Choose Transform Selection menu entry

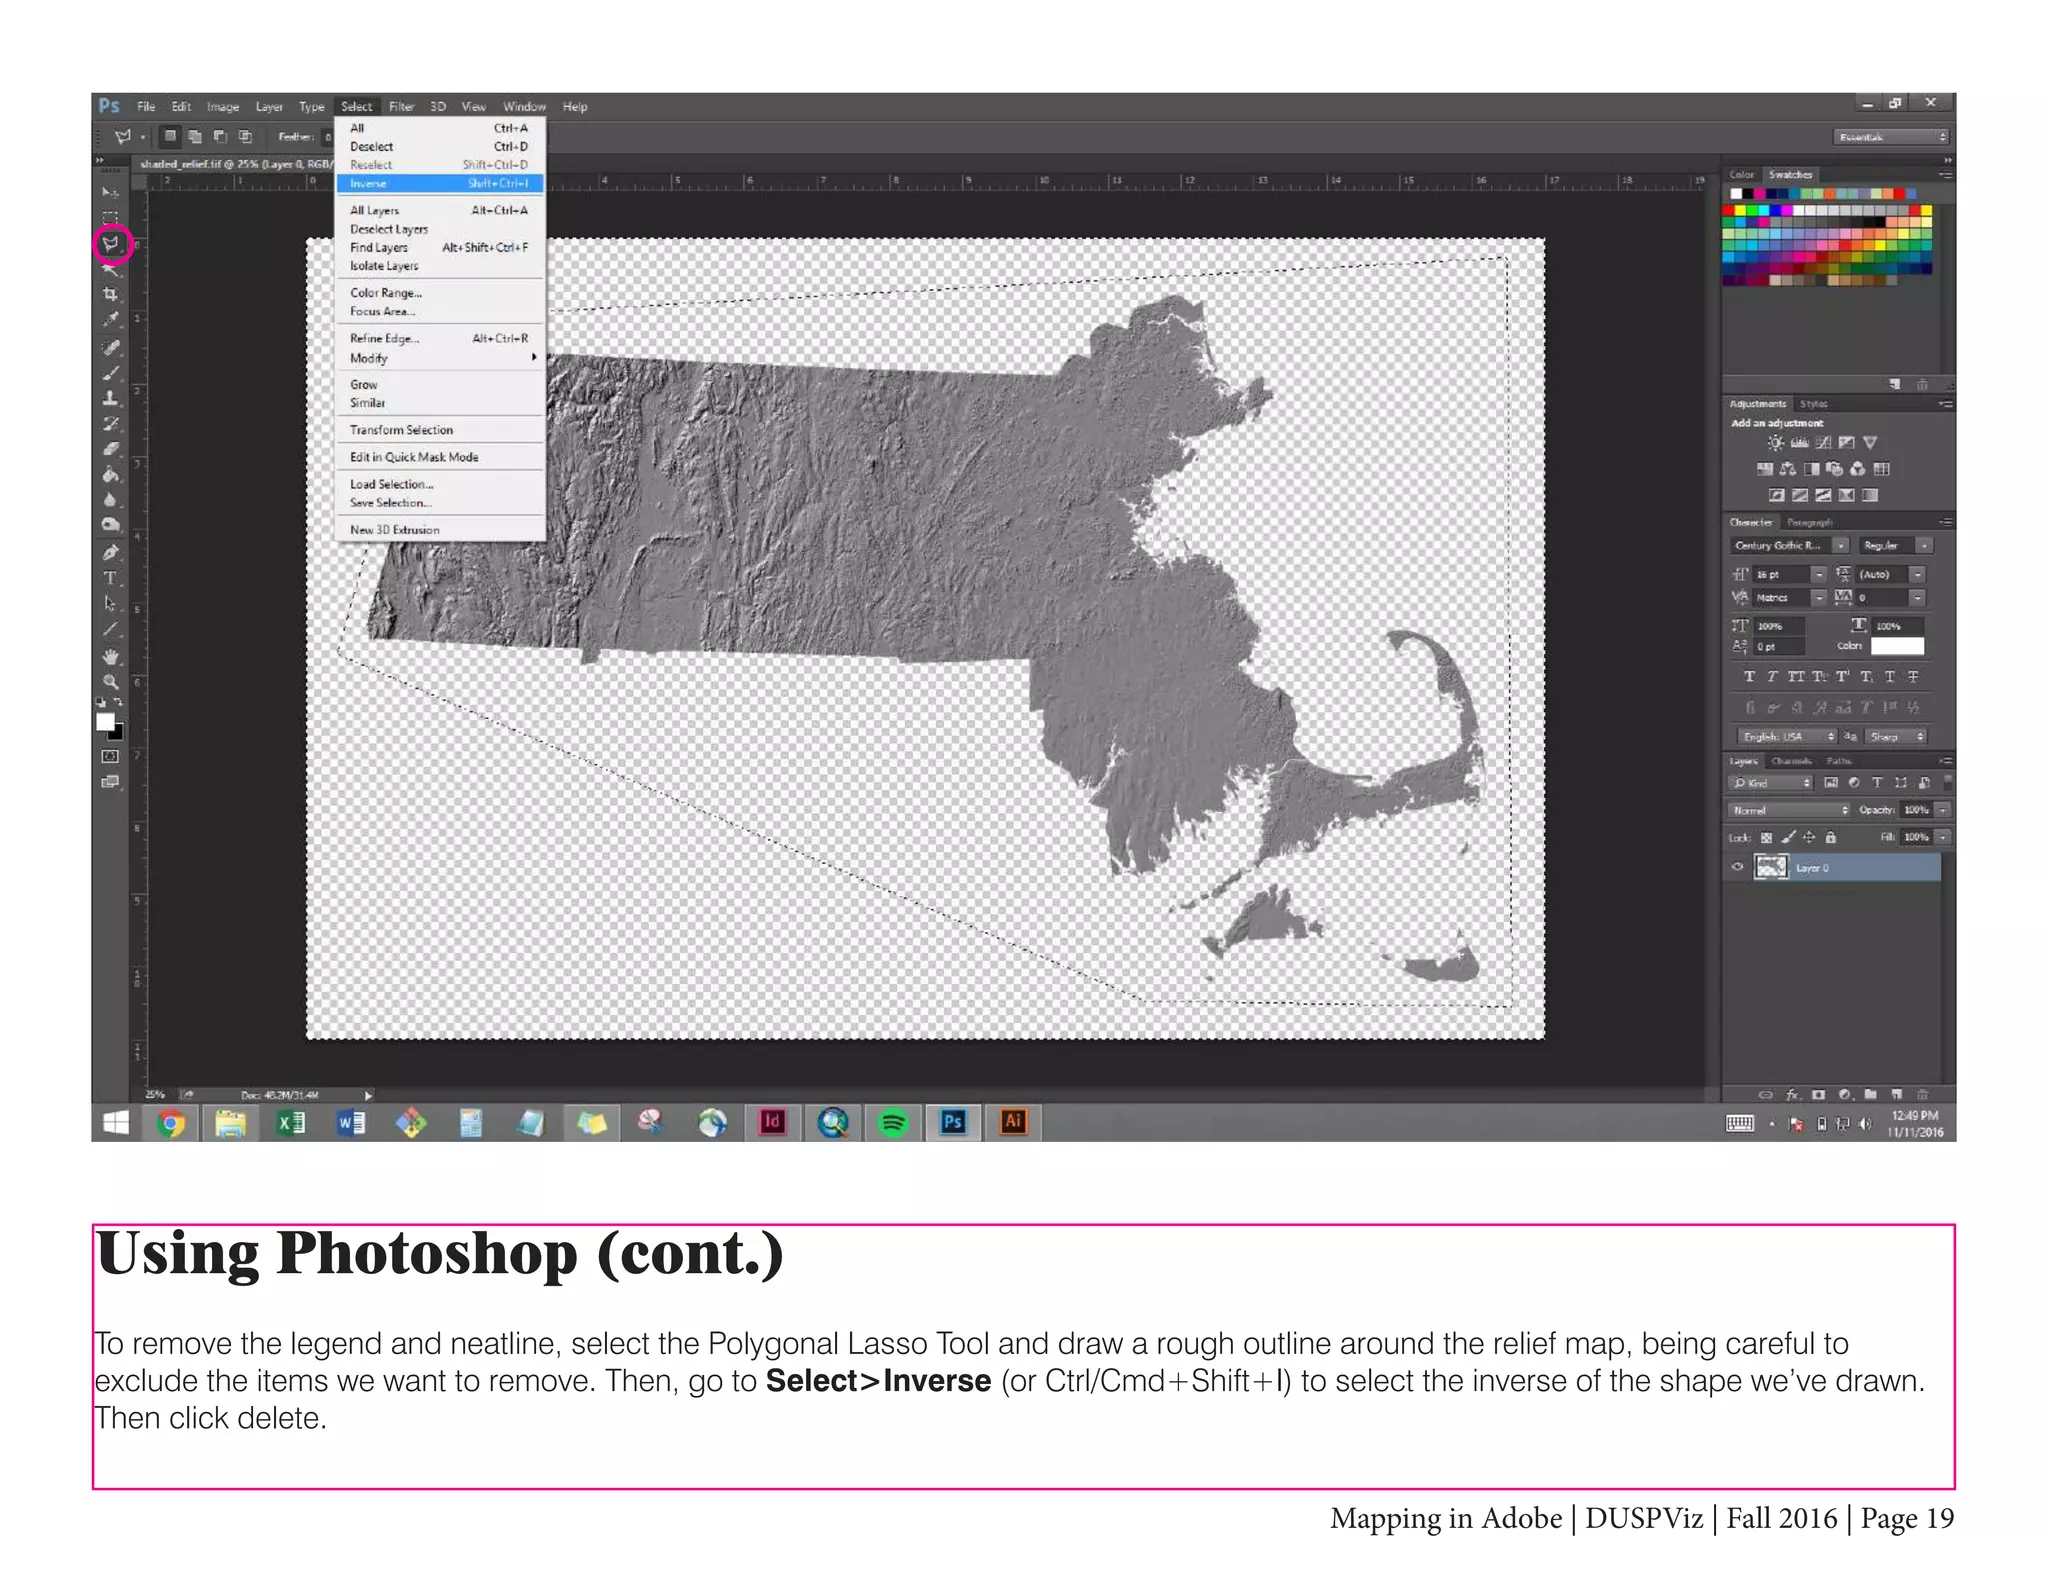[440, 429]
